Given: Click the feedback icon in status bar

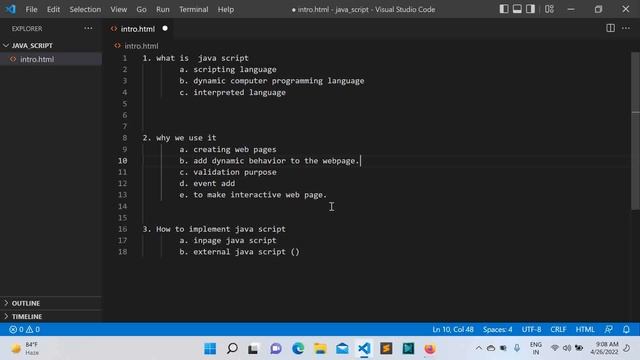Looking at the screenshot, I should point(609,329).
